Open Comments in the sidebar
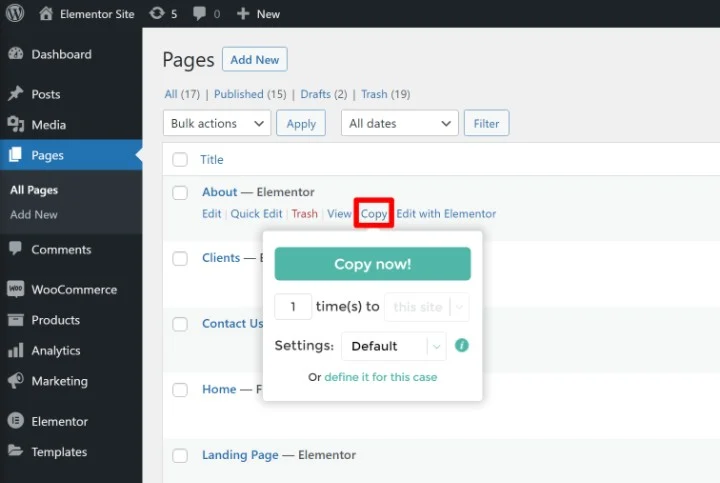 click(61, 249)
